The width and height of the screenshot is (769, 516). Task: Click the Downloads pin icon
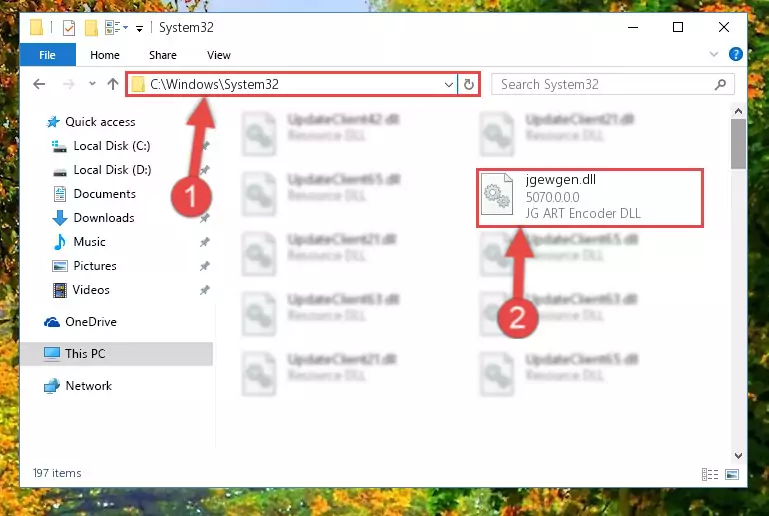(205, 218)
